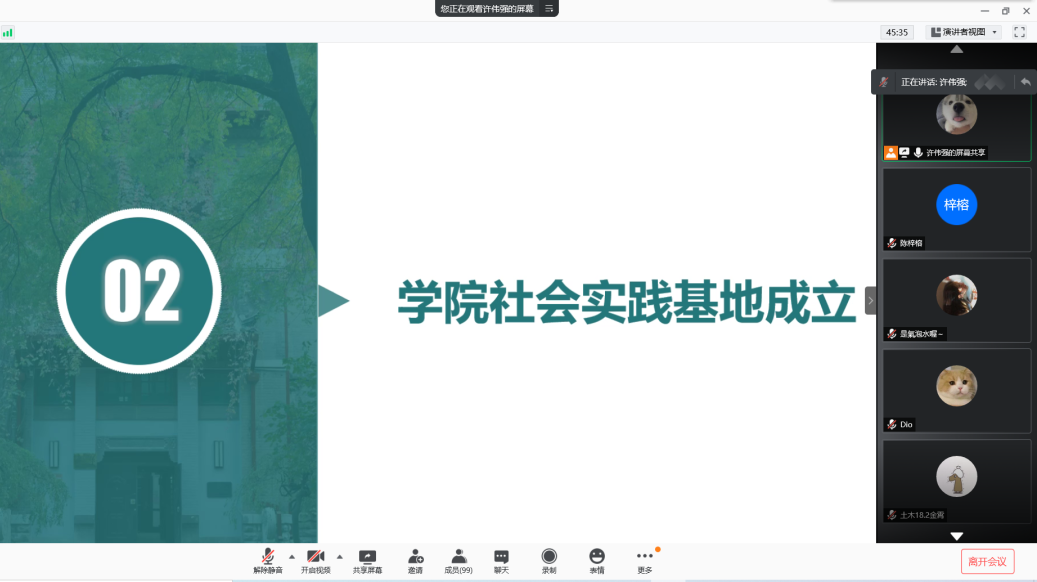Open audio options arrow beside 解除静音
The width and height of the screenshot is (1037, 582).
[x=292, y=557]
